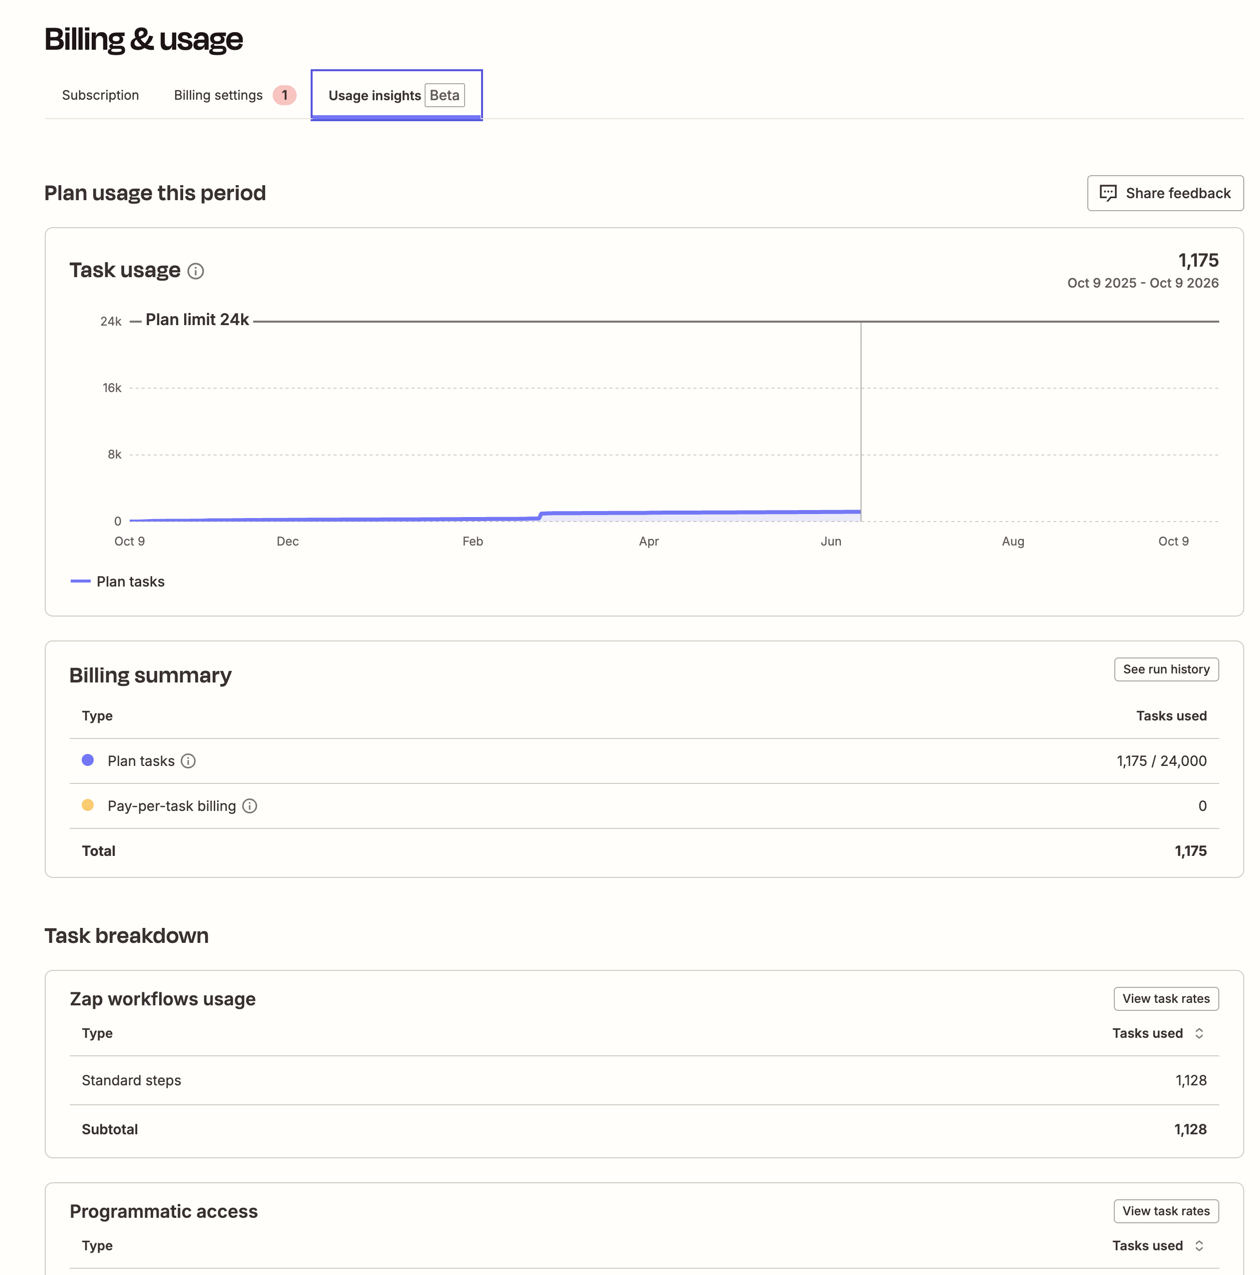Sort Programmatic access by Tasks used
Viewport: 1260px width, 1275px height.
[x=1158, y=1246]
